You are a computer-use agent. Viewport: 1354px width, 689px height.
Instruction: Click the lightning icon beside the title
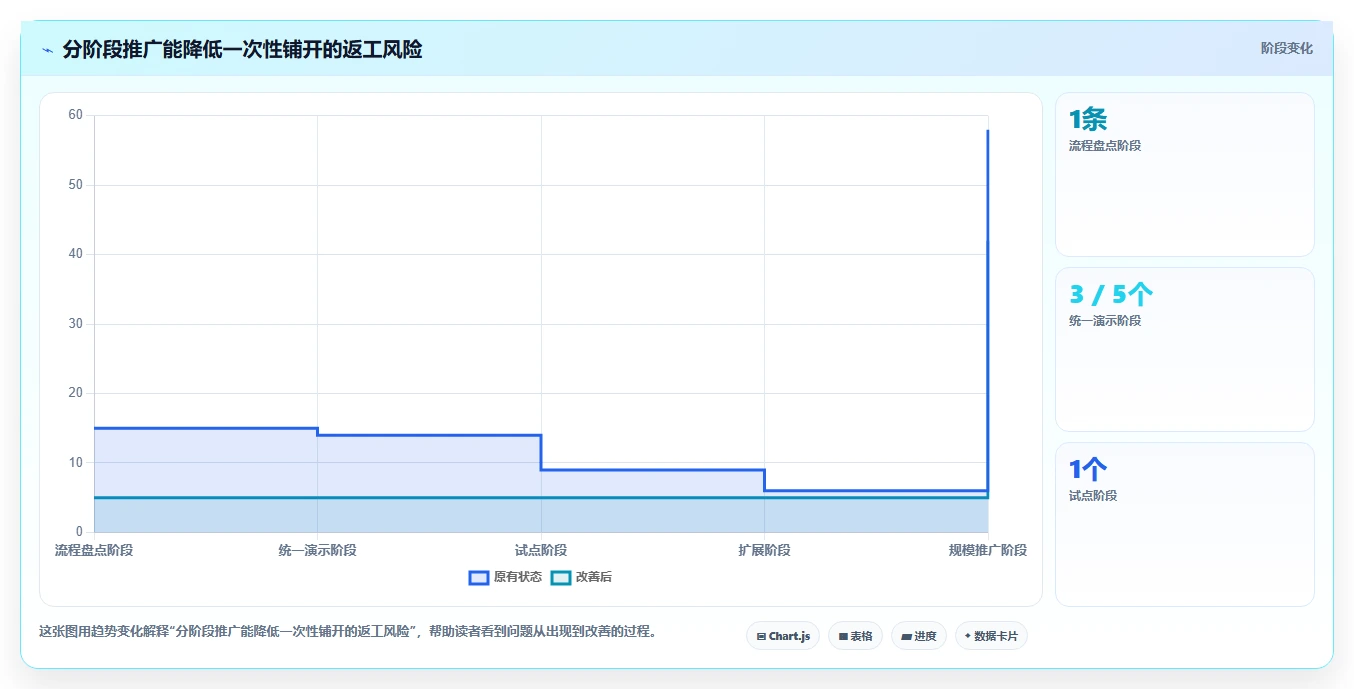47,50
